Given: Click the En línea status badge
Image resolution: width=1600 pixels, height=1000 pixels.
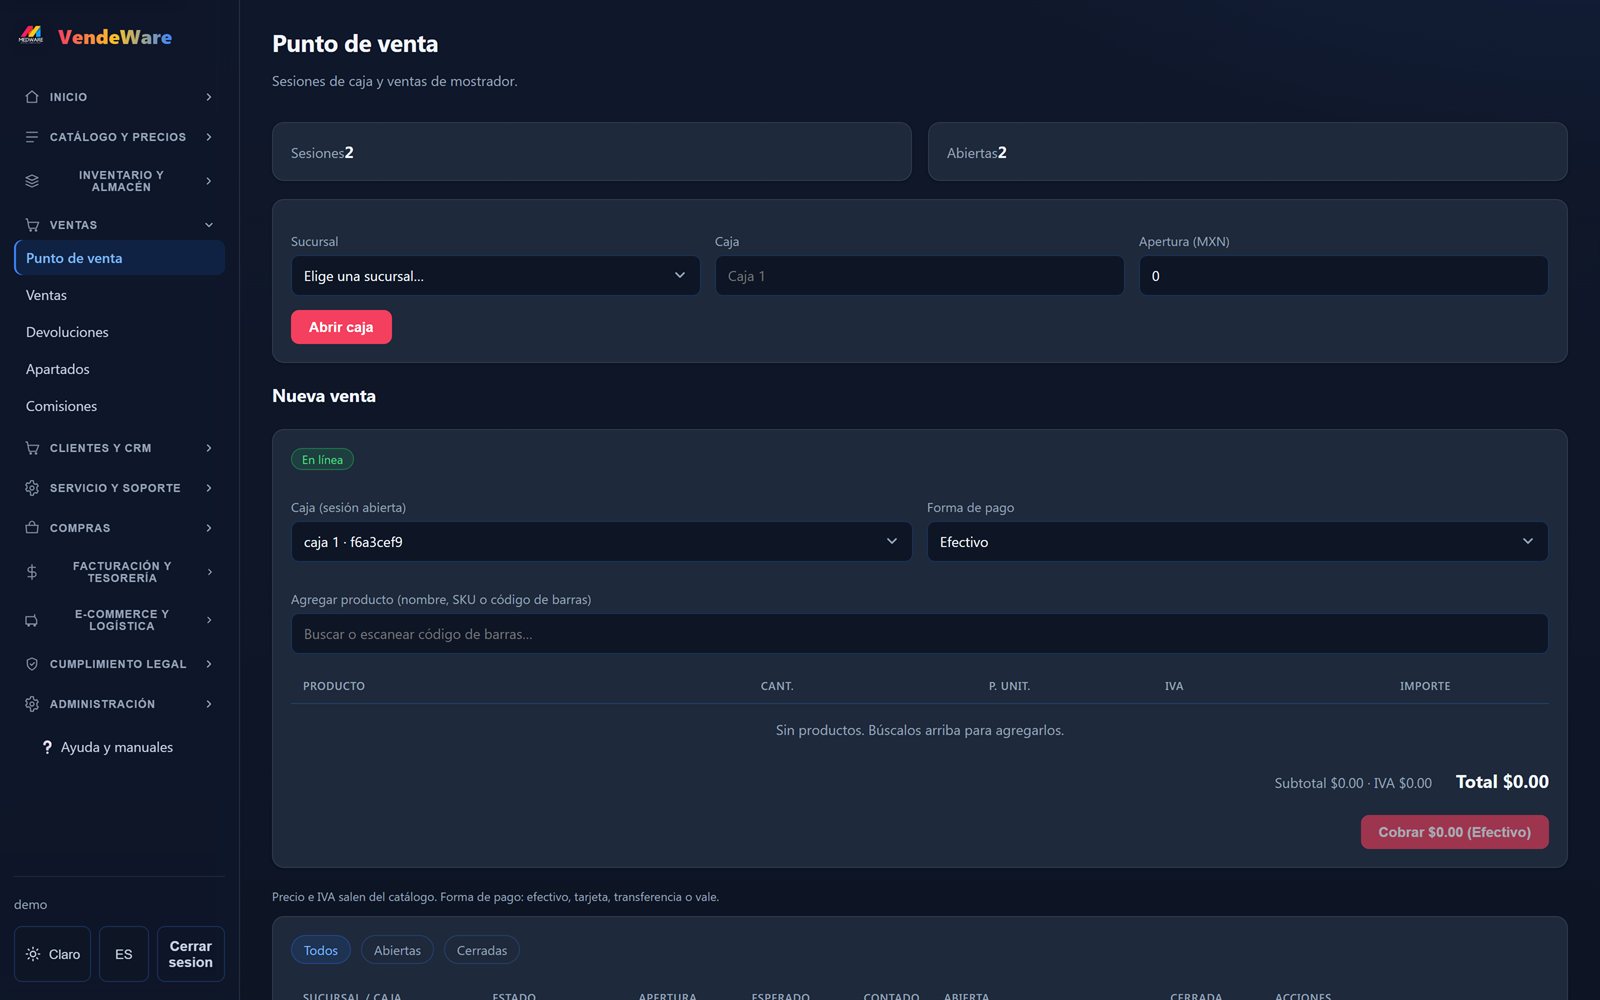Looking at the screenshot, I should coord(322,460).
